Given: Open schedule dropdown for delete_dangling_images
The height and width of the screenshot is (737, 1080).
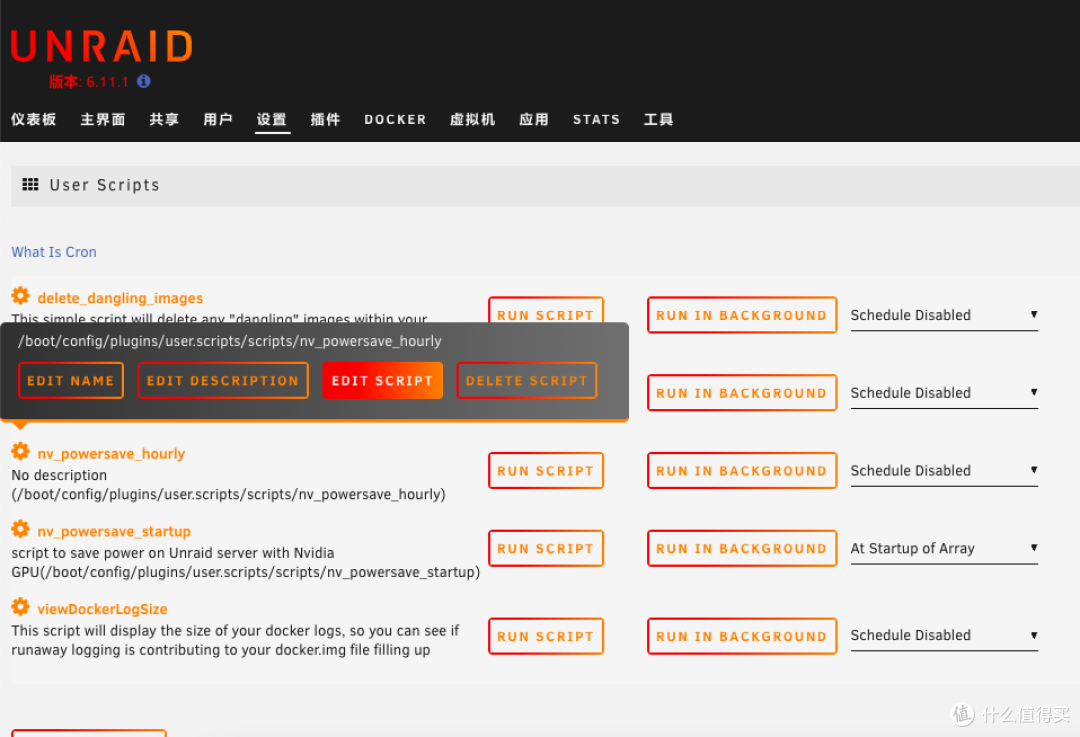Looking at the screenshot, I should click(943, 315).
